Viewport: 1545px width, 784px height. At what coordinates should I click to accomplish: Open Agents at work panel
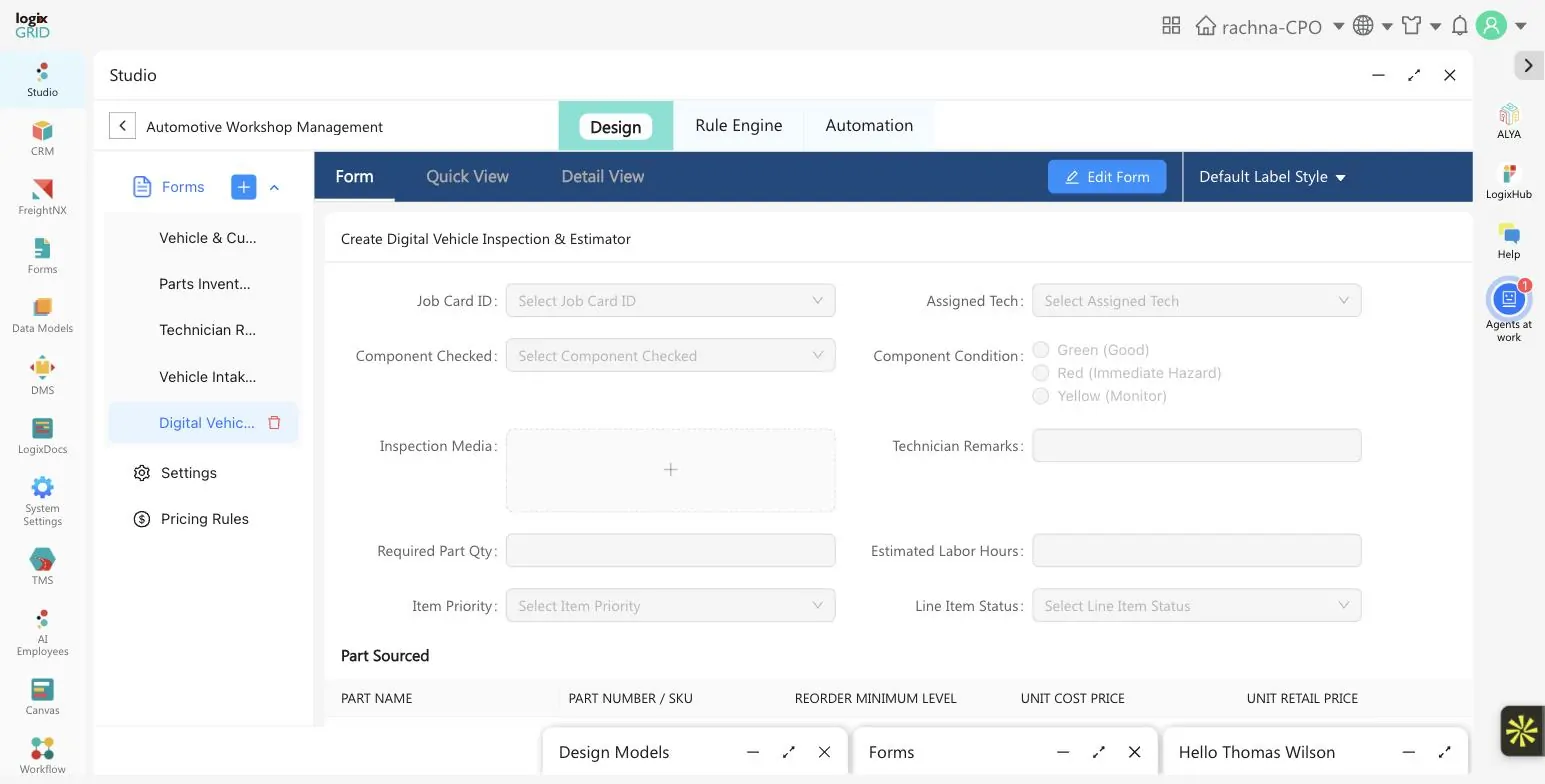pos(1509,311)
